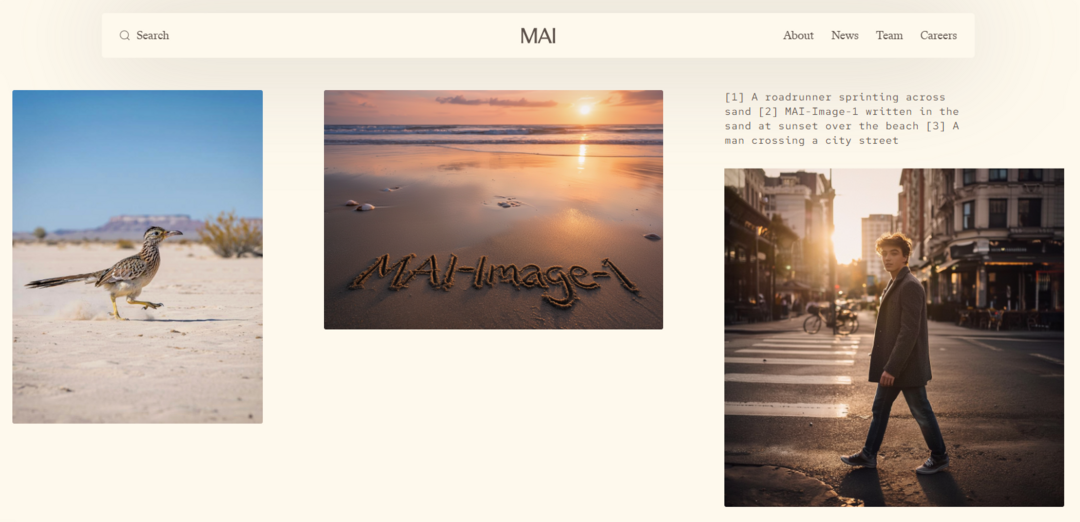Focus the Search input field
Viewport: 1080px width, 522px height.
152,35
